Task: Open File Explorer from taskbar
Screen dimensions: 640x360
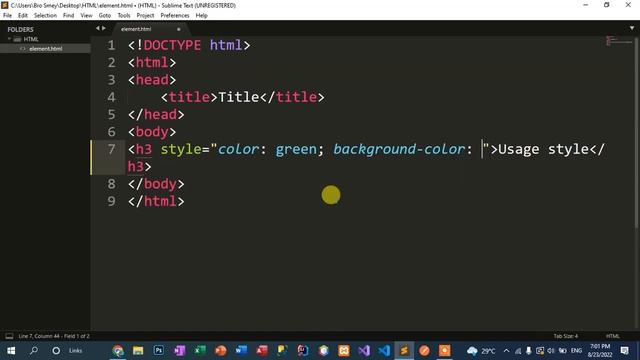Action: pos(138,351)
